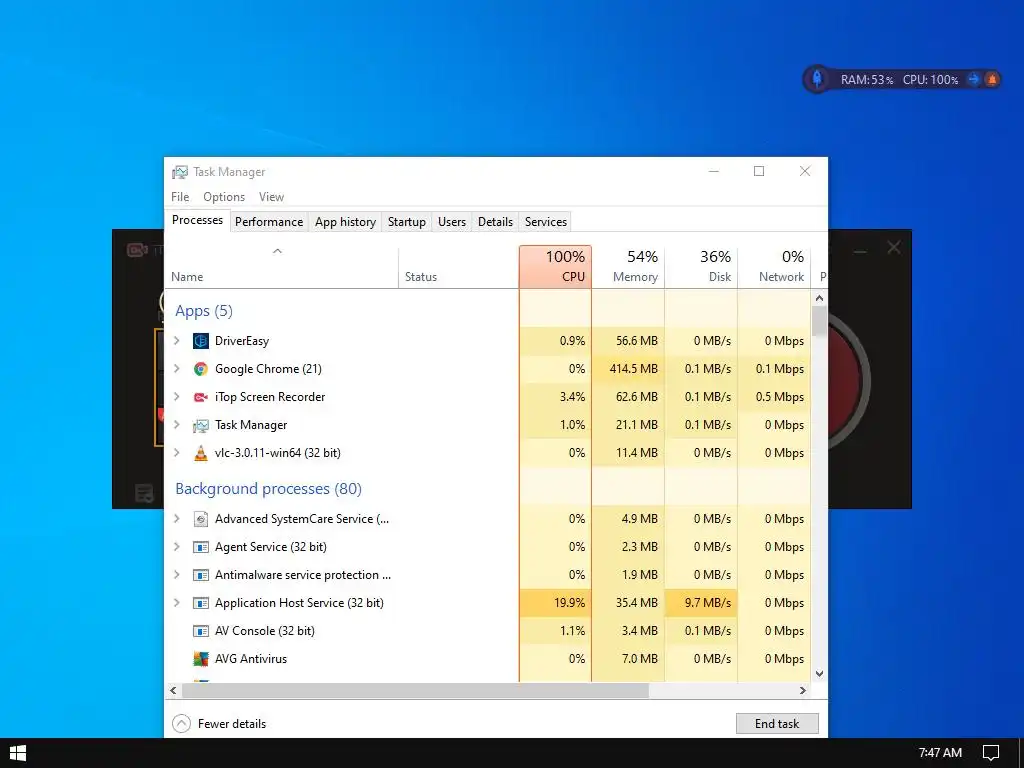Viewport: 1024px width, 768px height.
Task: Expand the DriverEasy process group
Action: tap(176, 341)
